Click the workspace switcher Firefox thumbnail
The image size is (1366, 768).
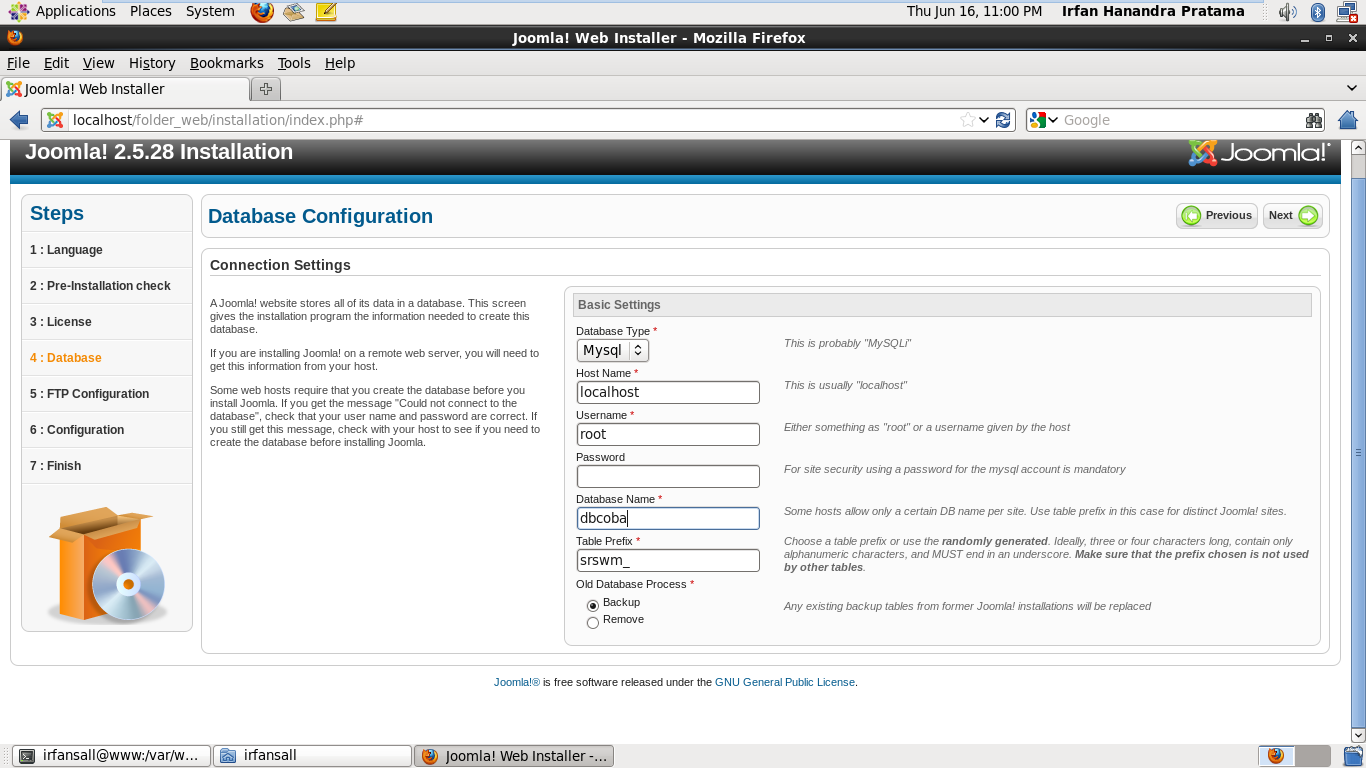(1276, 756)
